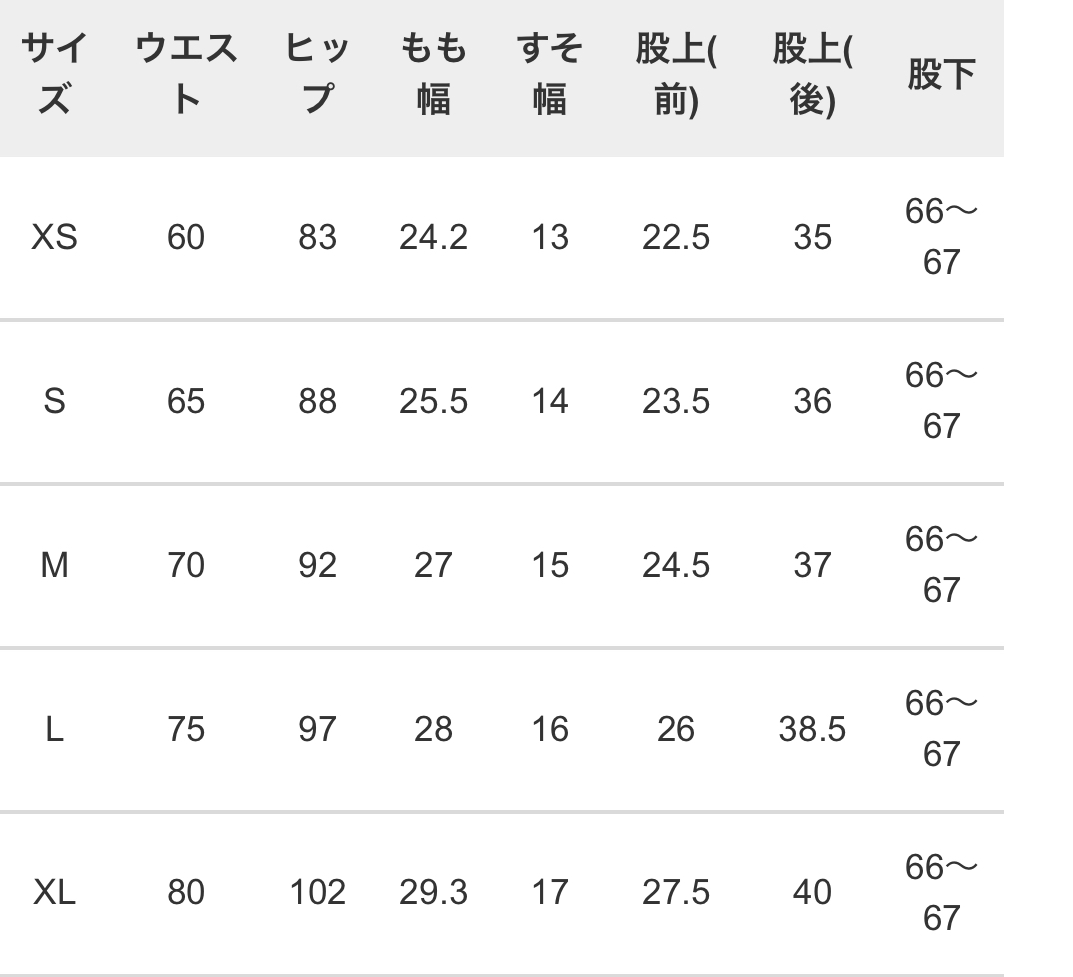
Task: Click the XS thigh width 24.2
Action: 434,237
